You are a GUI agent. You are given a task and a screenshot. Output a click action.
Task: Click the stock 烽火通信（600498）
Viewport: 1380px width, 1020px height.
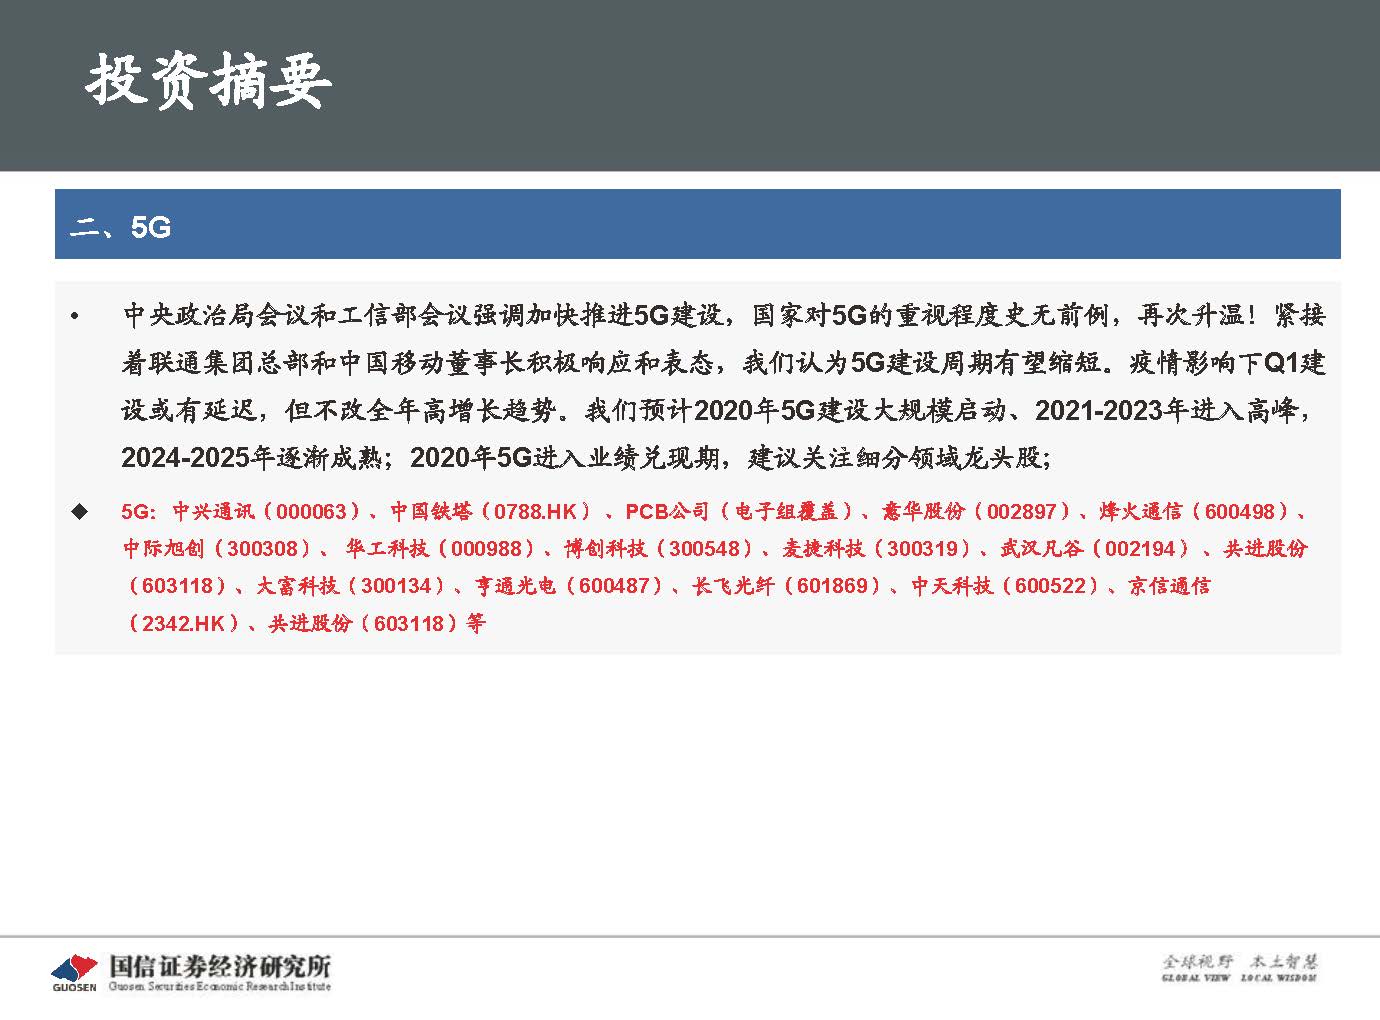[1196, 511]
